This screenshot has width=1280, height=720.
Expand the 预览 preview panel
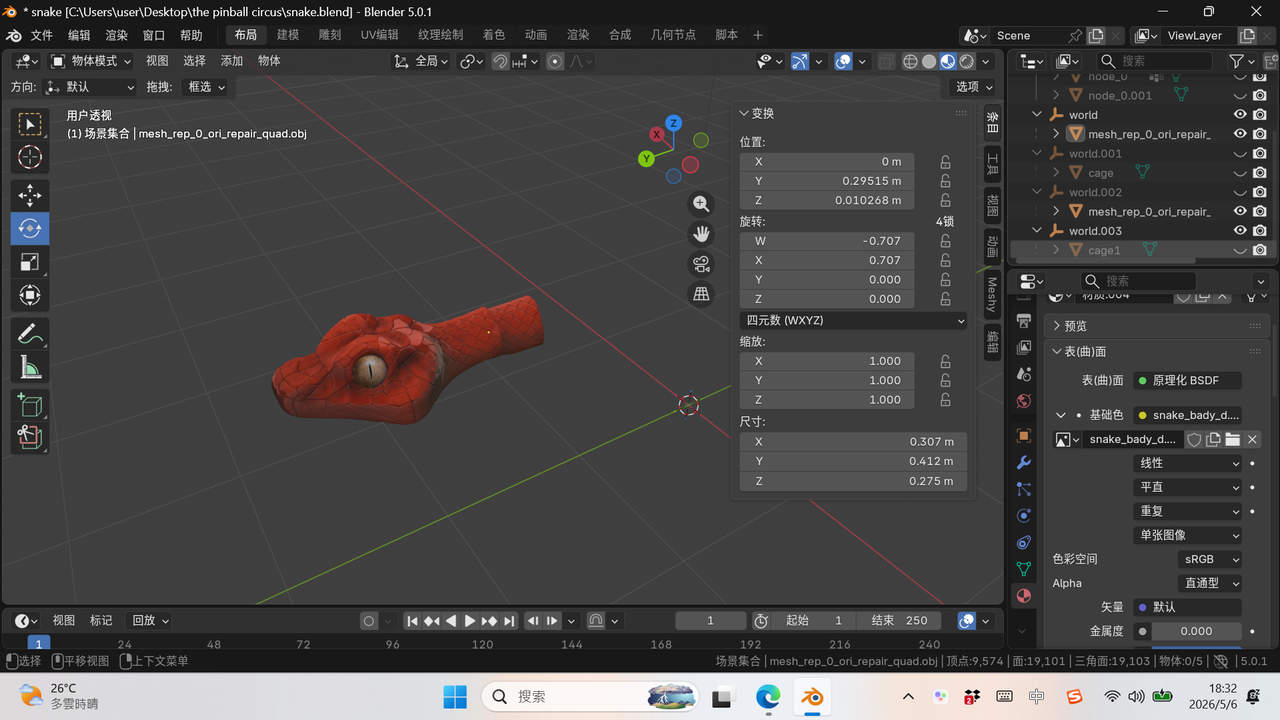pos(1058,326)
